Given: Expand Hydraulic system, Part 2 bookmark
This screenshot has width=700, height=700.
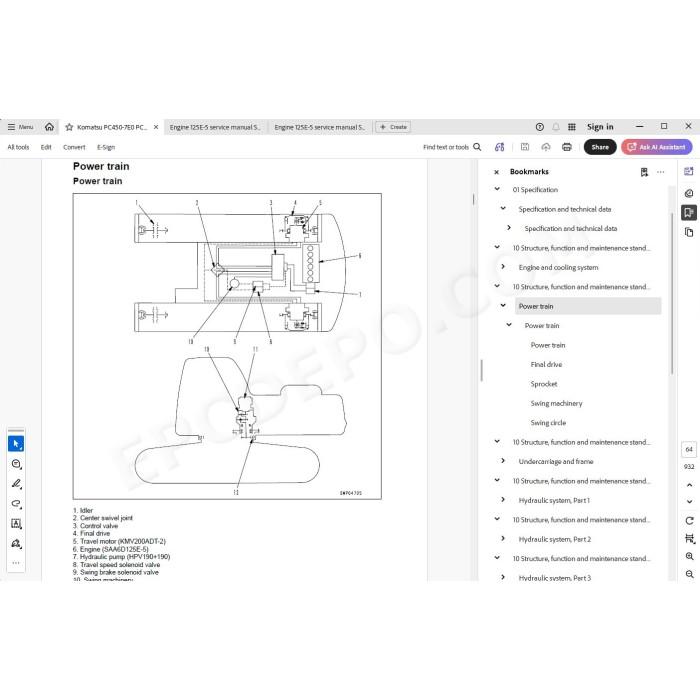Looking at the screenshot, I should click(x=503, y=538).
